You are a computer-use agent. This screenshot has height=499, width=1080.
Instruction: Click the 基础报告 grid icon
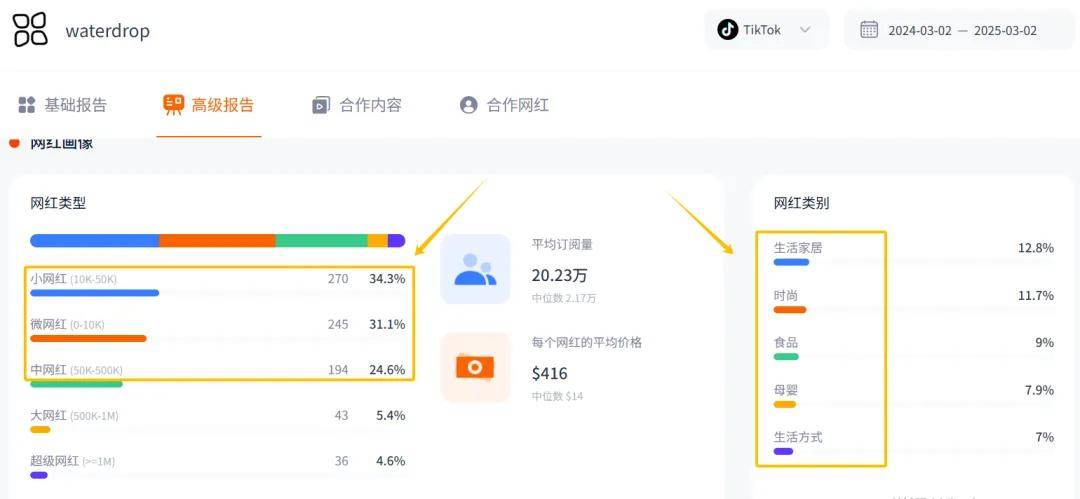pyautogui.click(x=27, y=105)
